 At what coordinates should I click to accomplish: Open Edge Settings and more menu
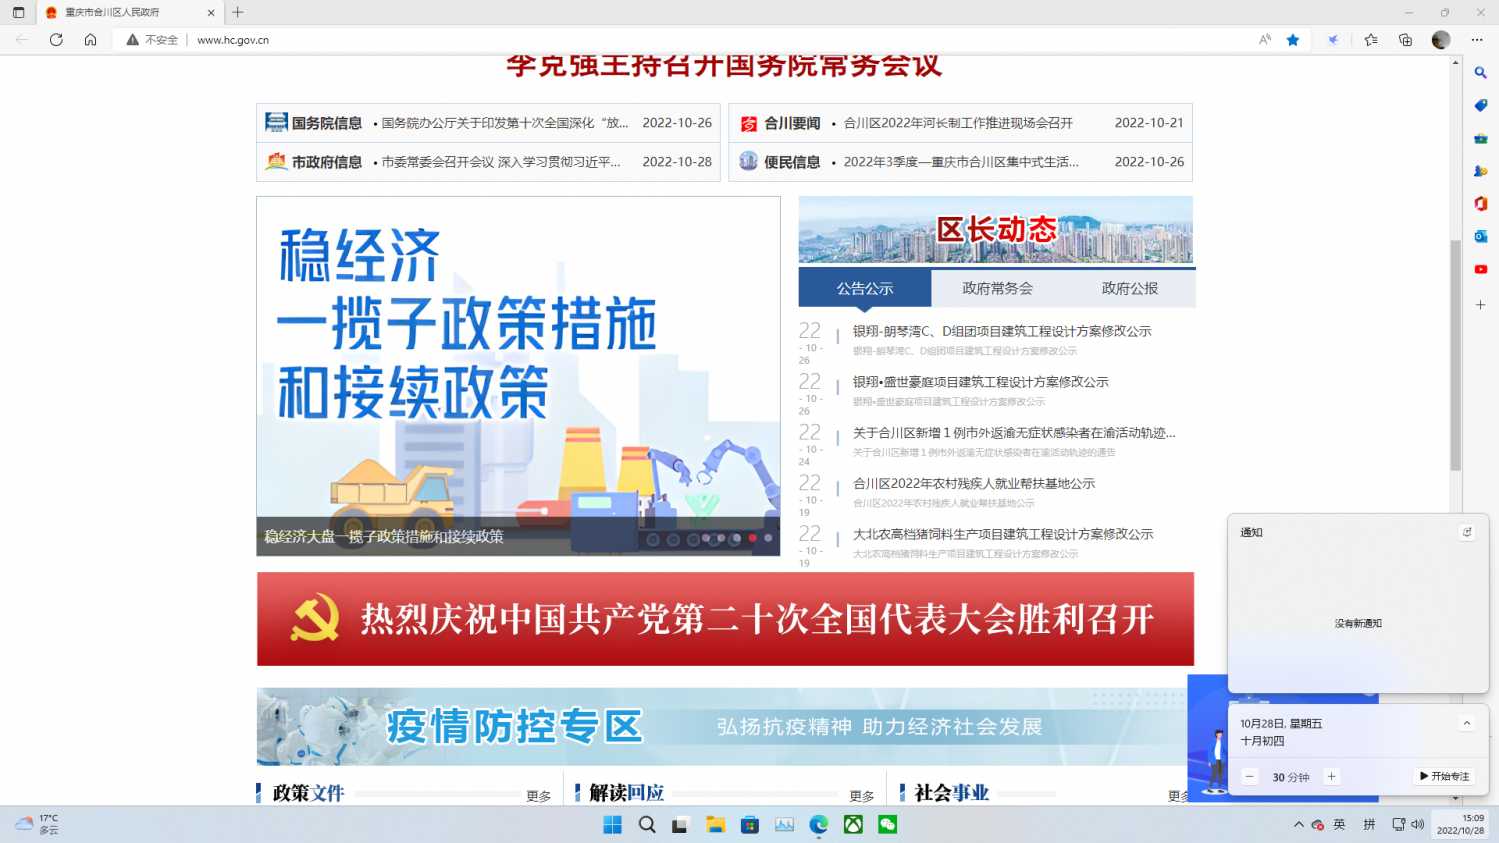1477,40
